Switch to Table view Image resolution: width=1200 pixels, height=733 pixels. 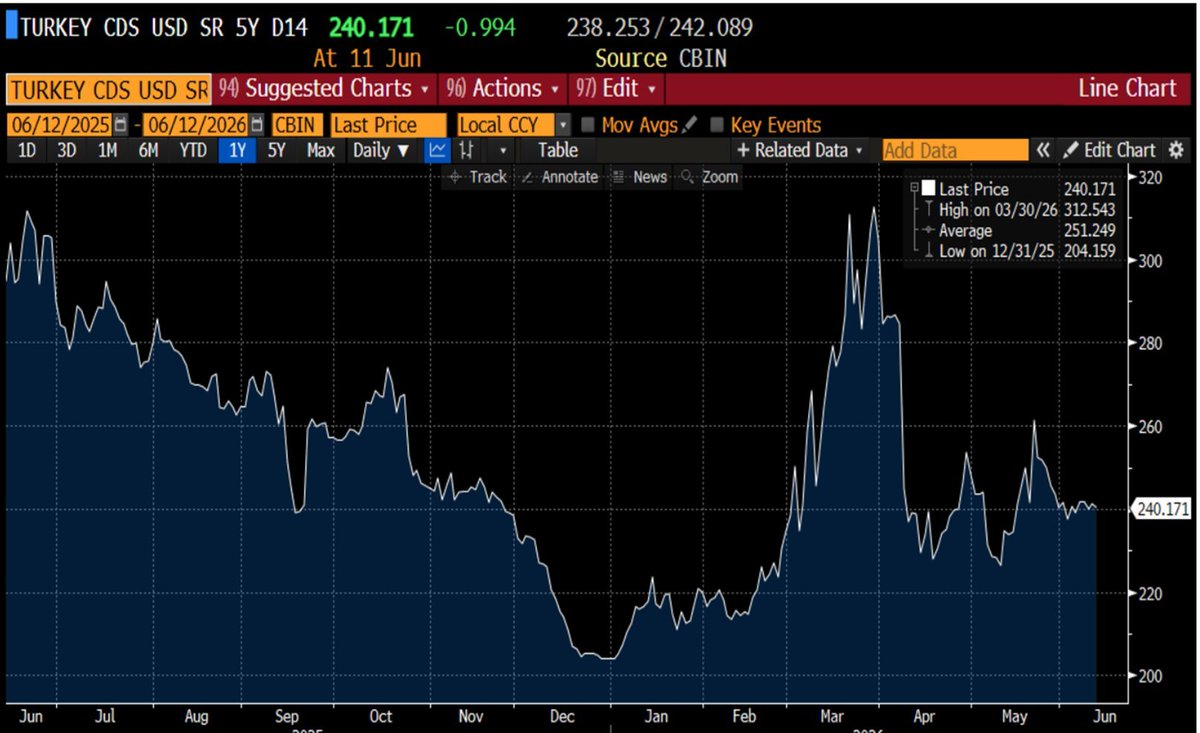(x=558, y=150)
